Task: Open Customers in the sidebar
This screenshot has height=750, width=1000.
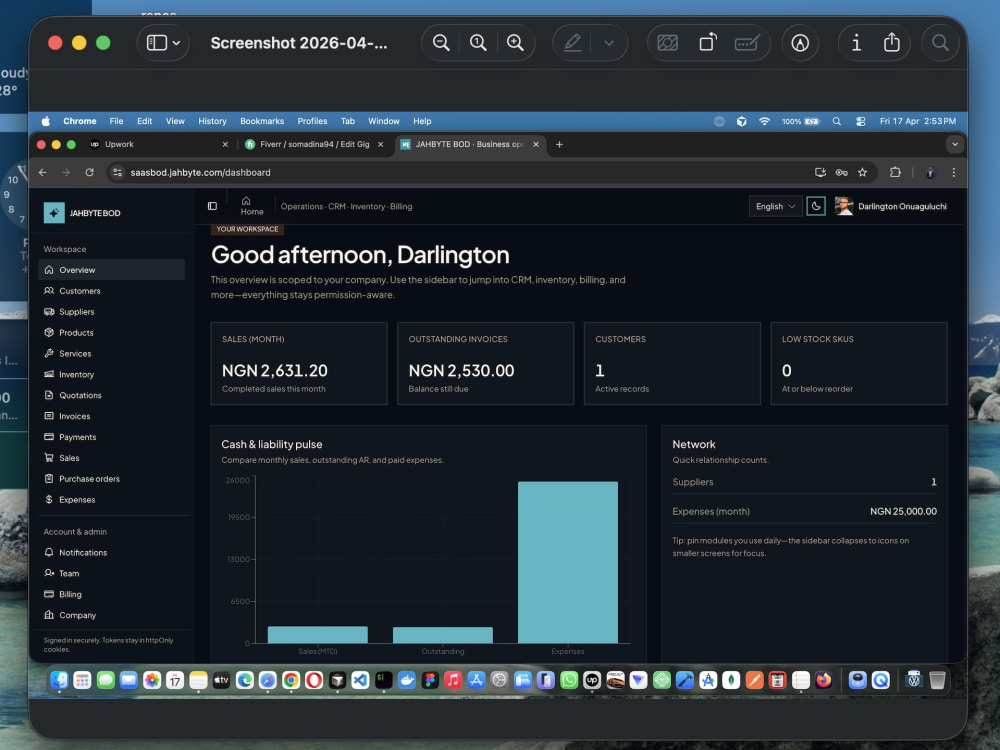Action: pyautogui.click(x=112, y=291)
